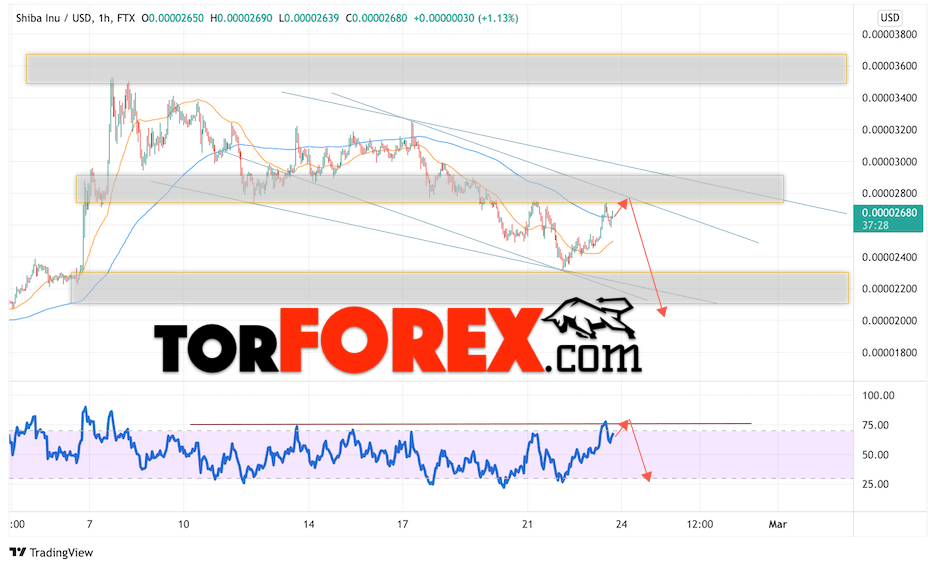Screen dimensions: 936x568
Task: Click the low value L0.00002639
Action: point(309,18)
